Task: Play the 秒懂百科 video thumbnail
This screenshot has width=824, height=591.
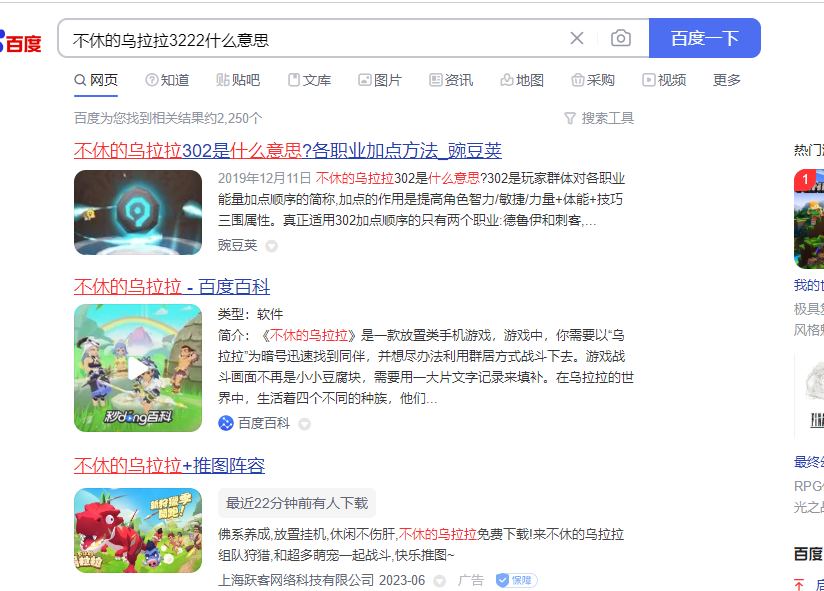Action: pos(138,368)
